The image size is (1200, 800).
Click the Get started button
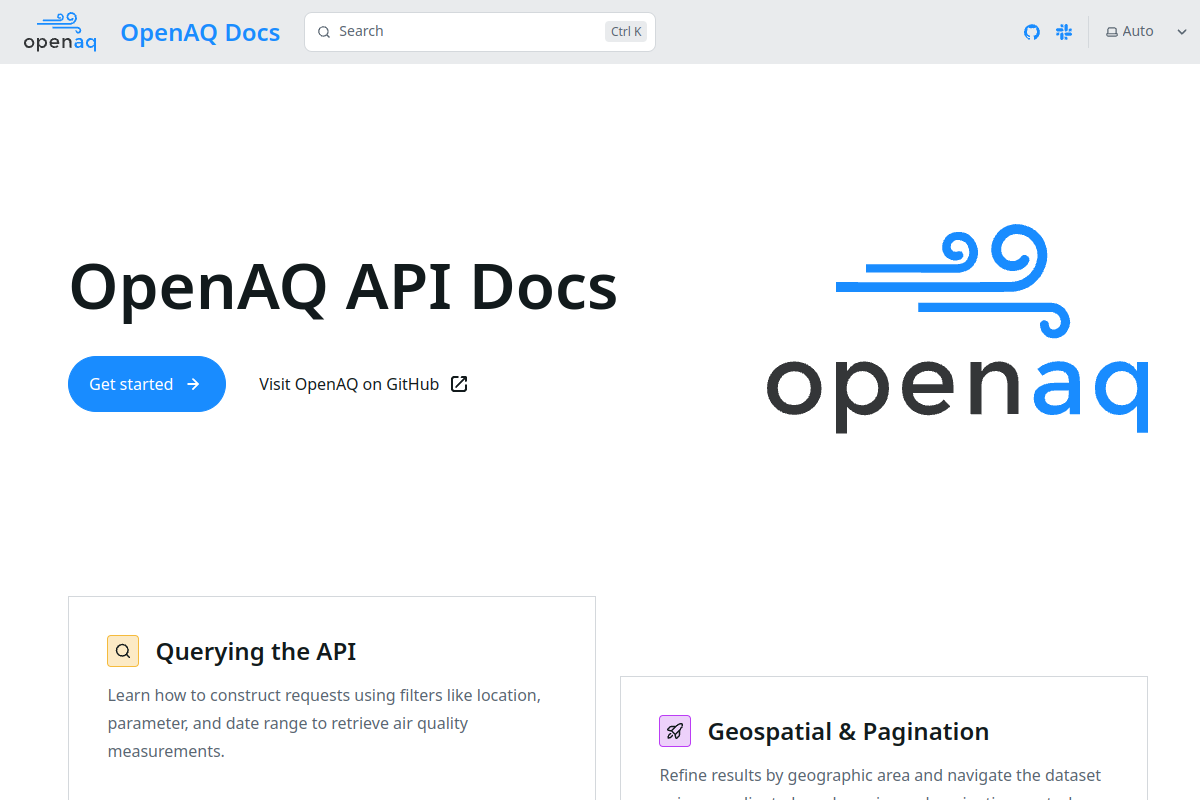click(147, 384)
